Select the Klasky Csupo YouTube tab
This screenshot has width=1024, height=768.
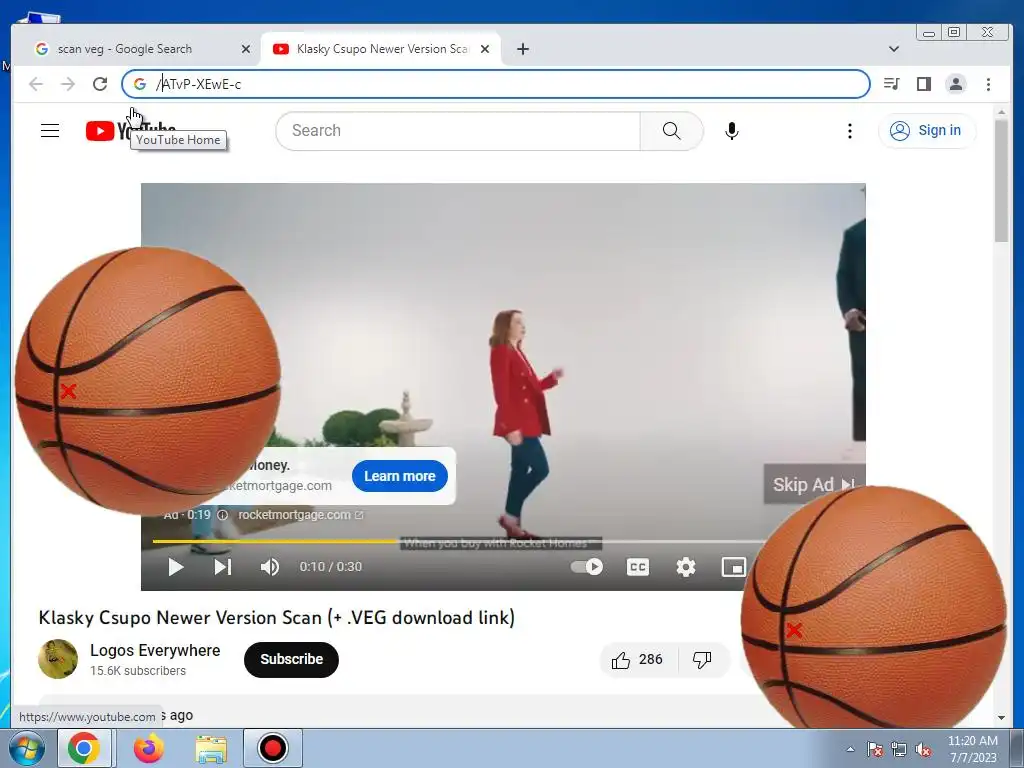[x=381, y=49]
